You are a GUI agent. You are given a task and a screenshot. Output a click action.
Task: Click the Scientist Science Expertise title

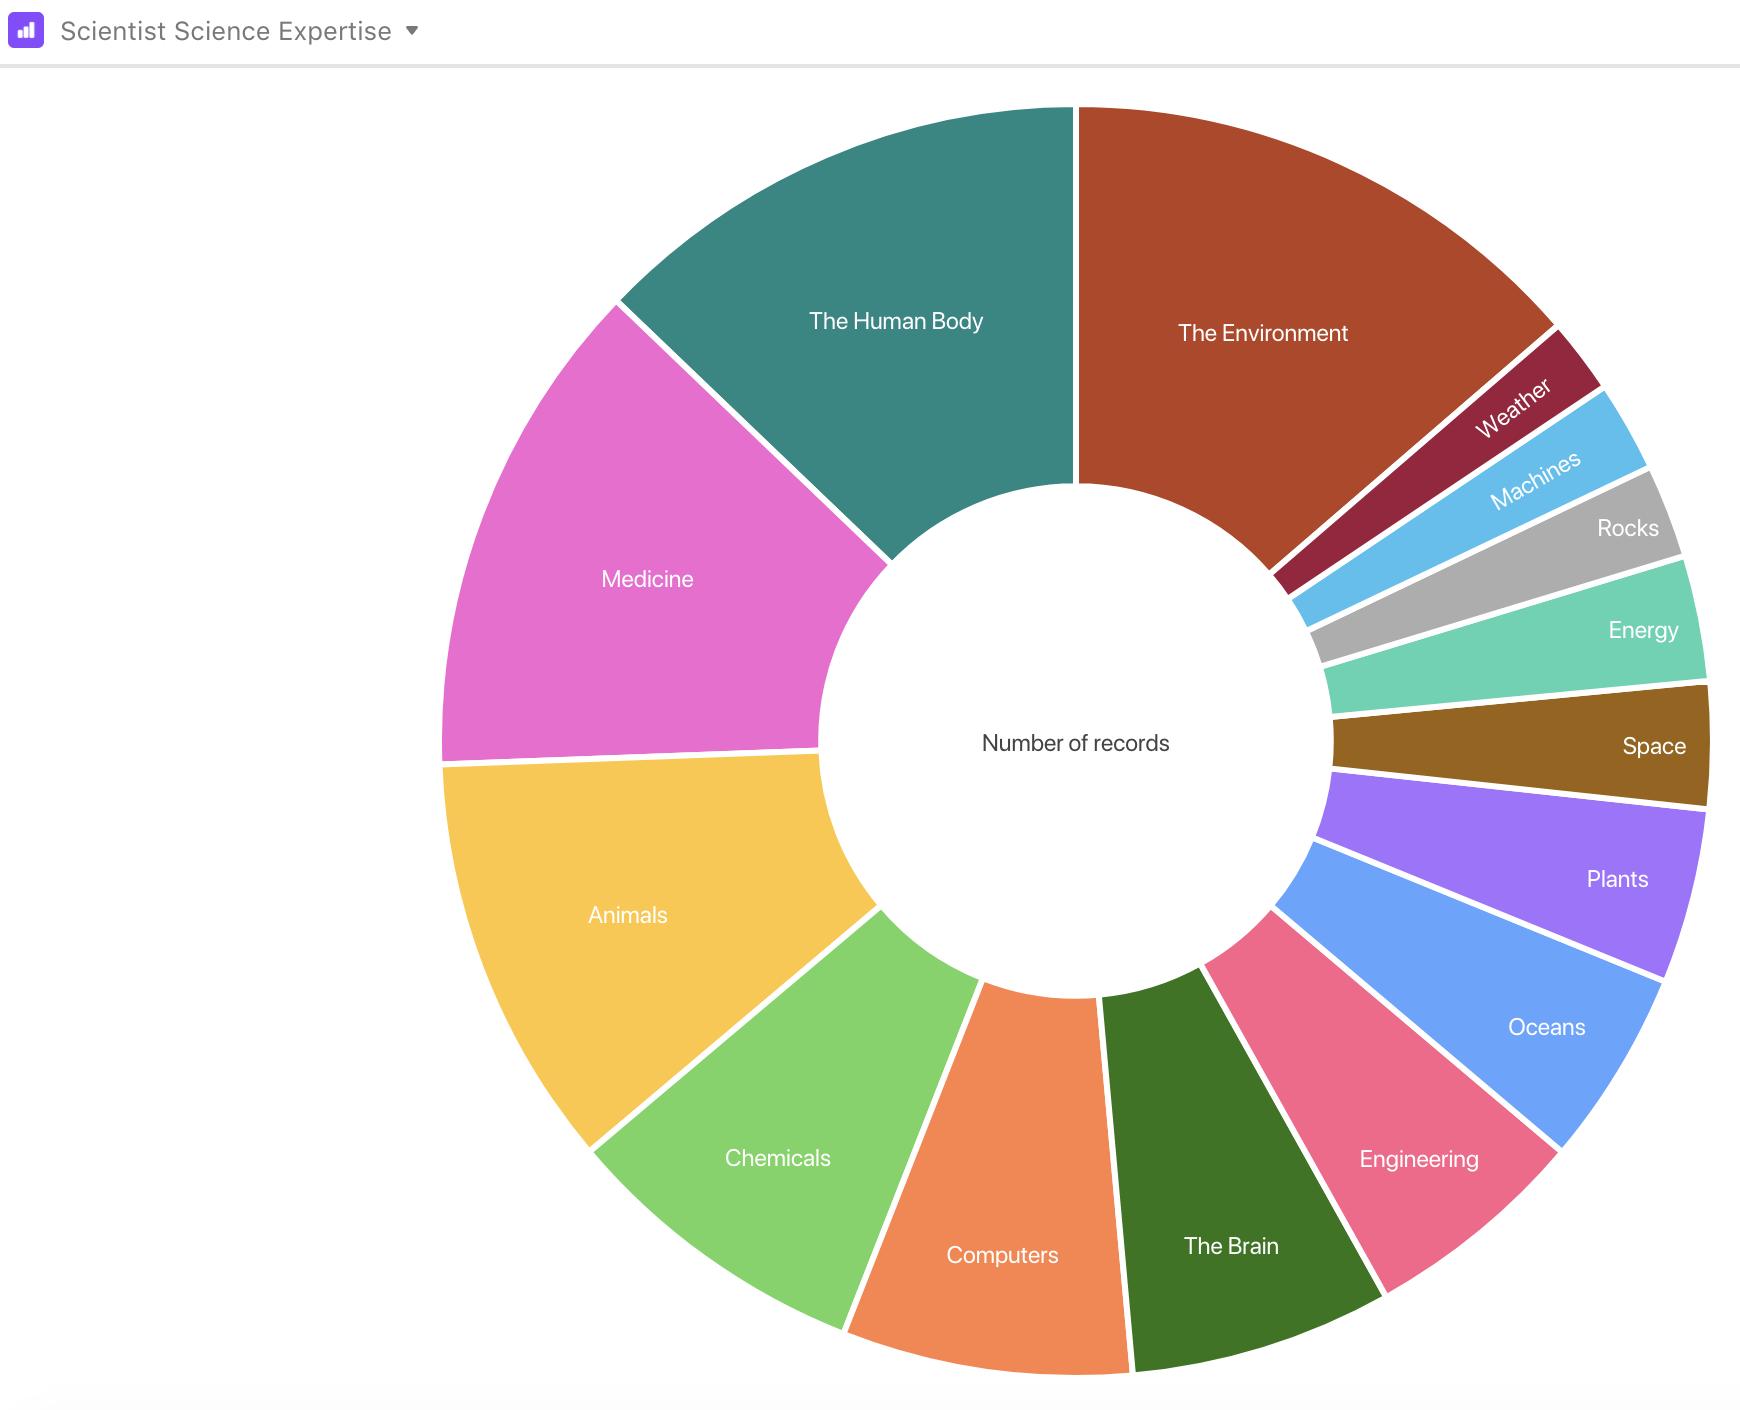click(225, 31)
